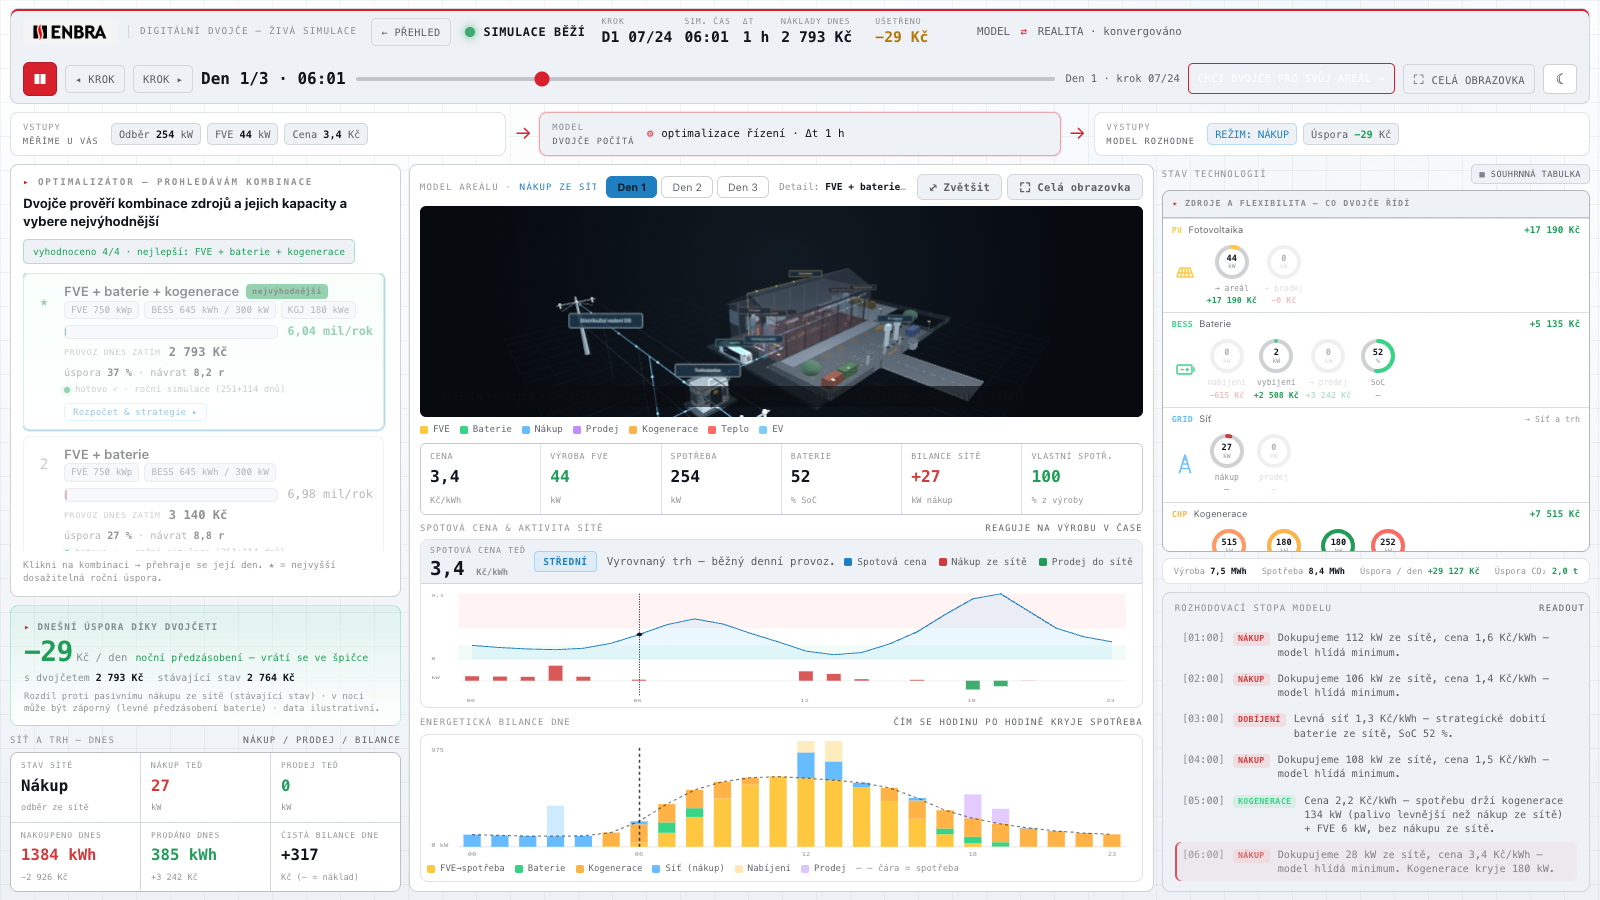Click the Kogenerace 515 gauge
The image size is (1600, 900).
(1229, 540)
